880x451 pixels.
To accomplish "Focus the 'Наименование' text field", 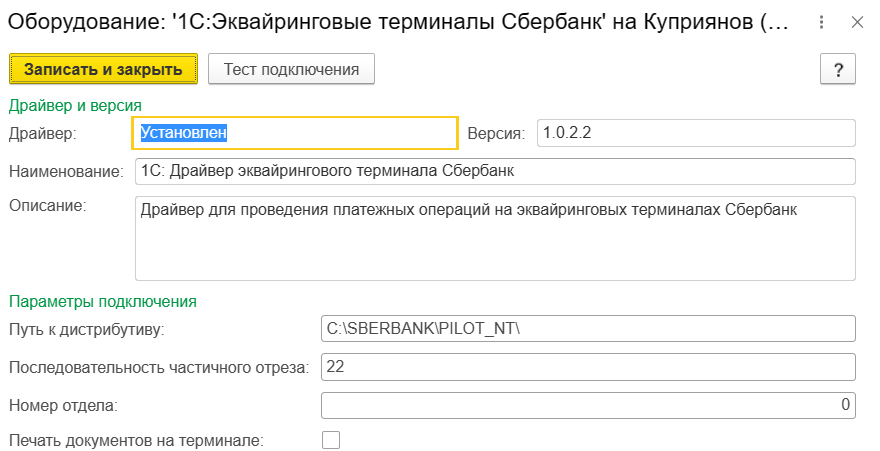I will (x=495, y=171).
